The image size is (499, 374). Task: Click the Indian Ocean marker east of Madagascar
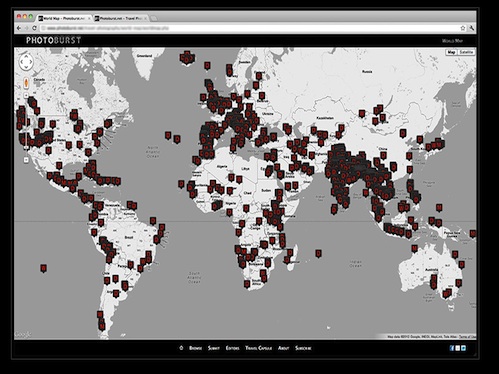[319, 254]
